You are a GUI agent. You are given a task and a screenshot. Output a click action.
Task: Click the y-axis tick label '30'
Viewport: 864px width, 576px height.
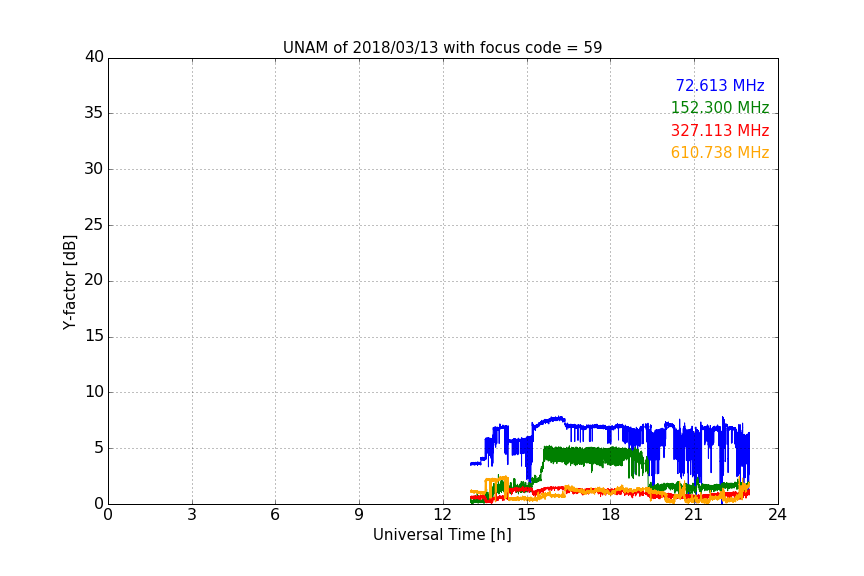coord(94,169)
